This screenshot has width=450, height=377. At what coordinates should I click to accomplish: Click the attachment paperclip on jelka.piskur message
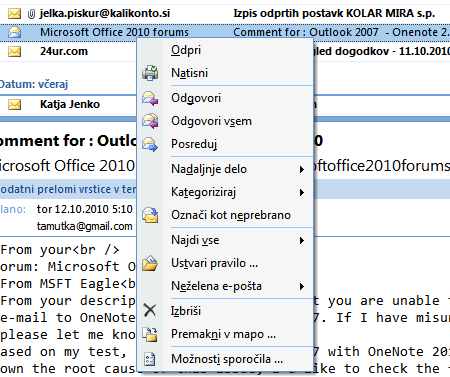point(31,14)
